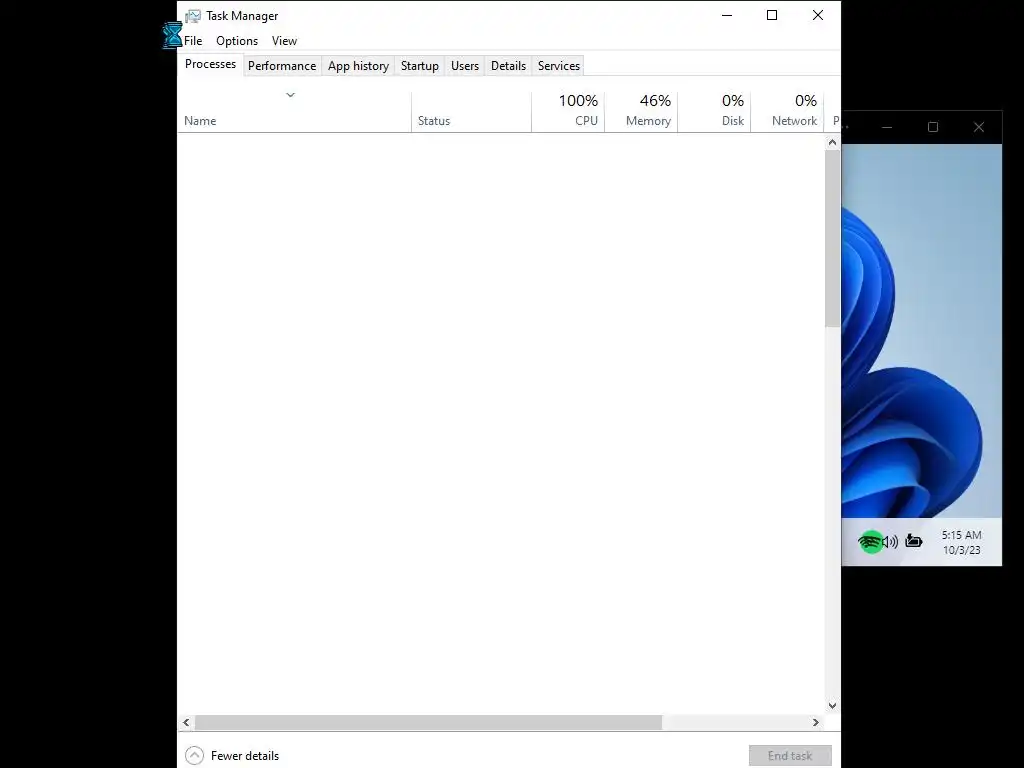Viewport: 1024px width, 768px height.
Task: Click the sort chevron above Name column
Action: [291, 95]
